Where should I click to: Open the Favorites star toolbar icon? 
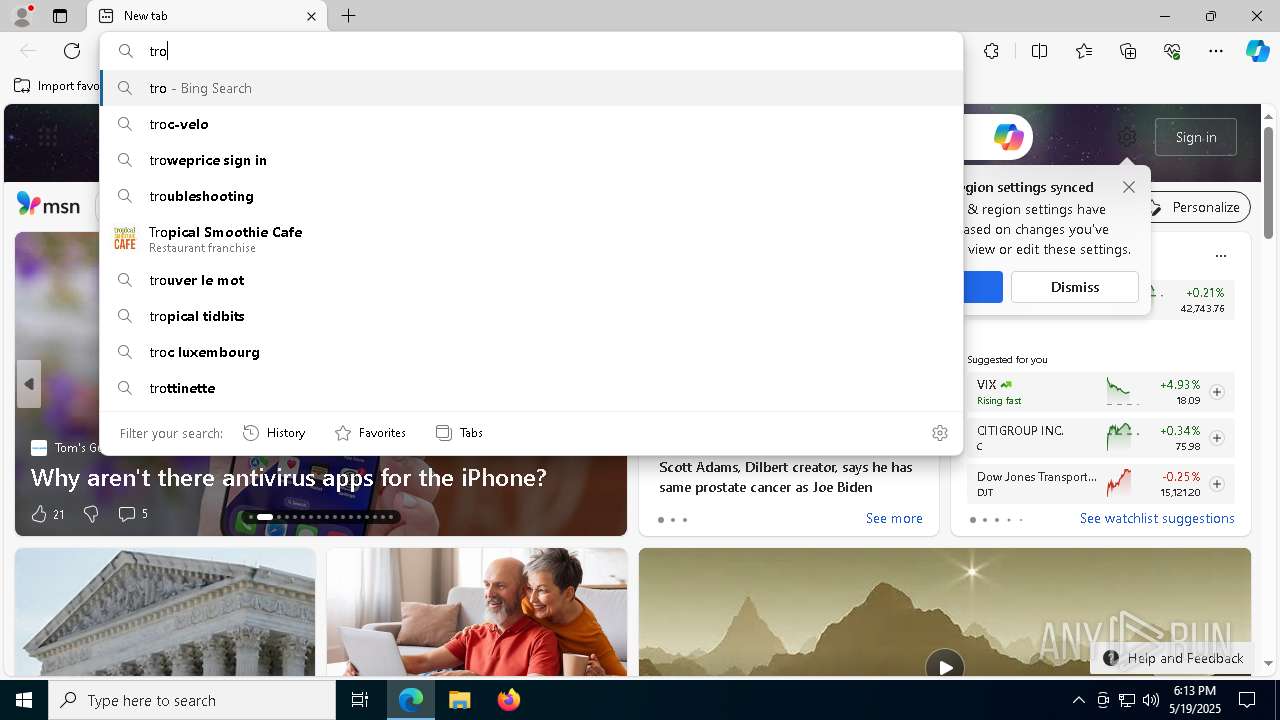[1084, 51]
